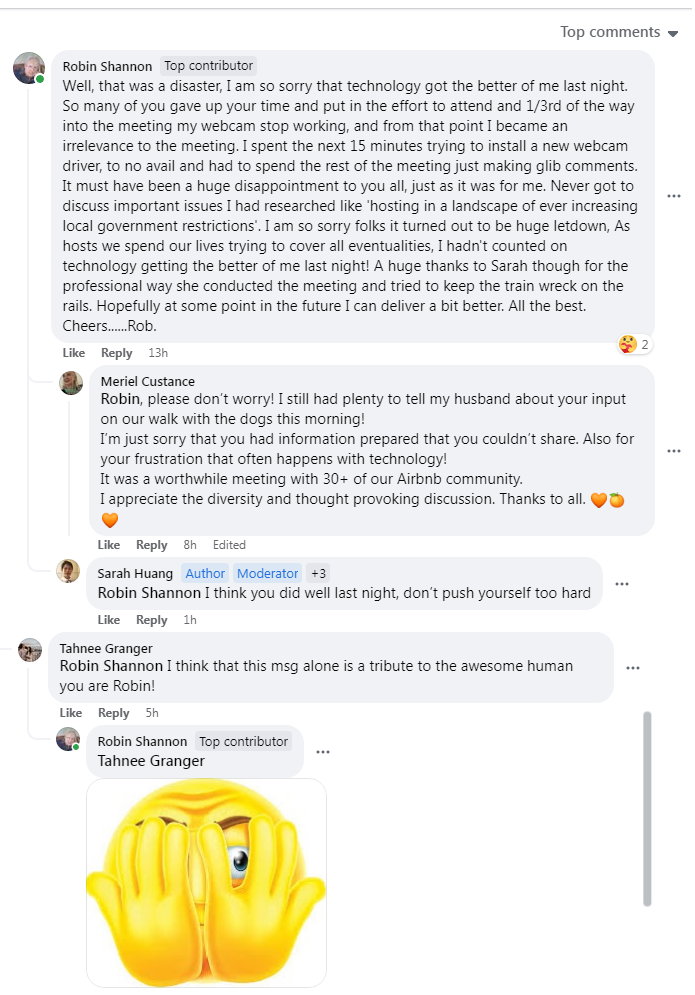Screen dimensions: 695x995
Task: Open options menu for Sarah Huang's reply
Action: click(622, 584)
